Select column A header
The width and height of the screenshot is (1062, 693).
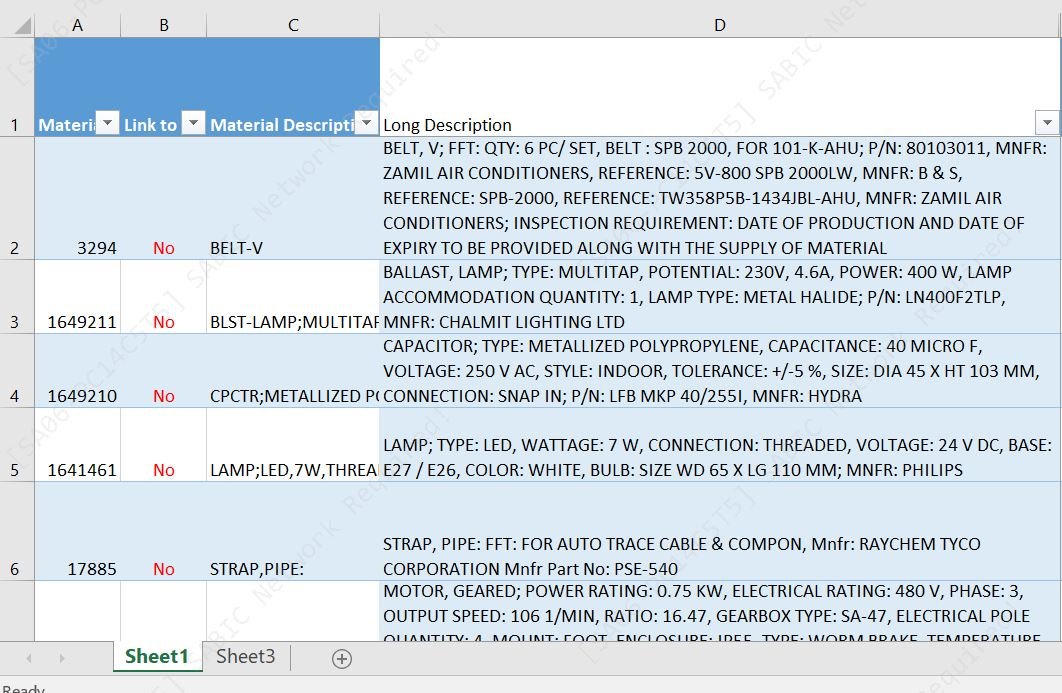pos(77,26)
